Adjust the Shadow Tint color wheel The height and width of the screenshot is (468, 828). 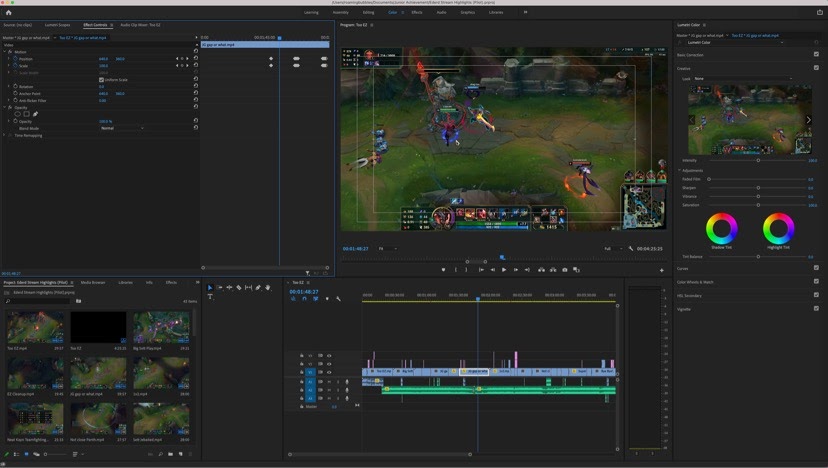coord(721,228)
